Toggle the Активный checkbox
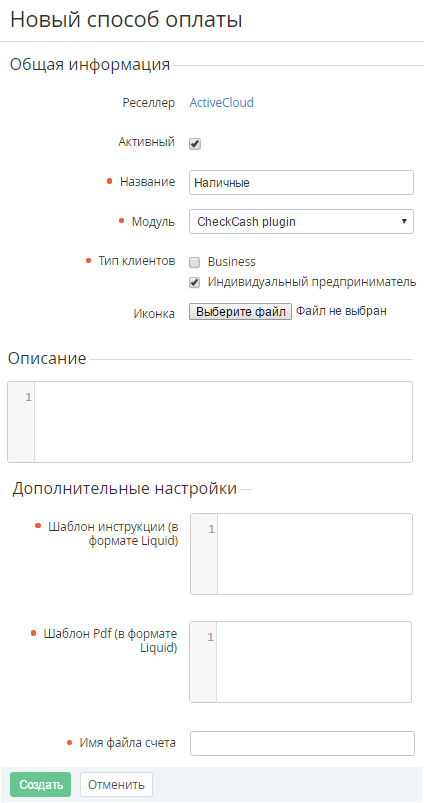 (195, 144)
